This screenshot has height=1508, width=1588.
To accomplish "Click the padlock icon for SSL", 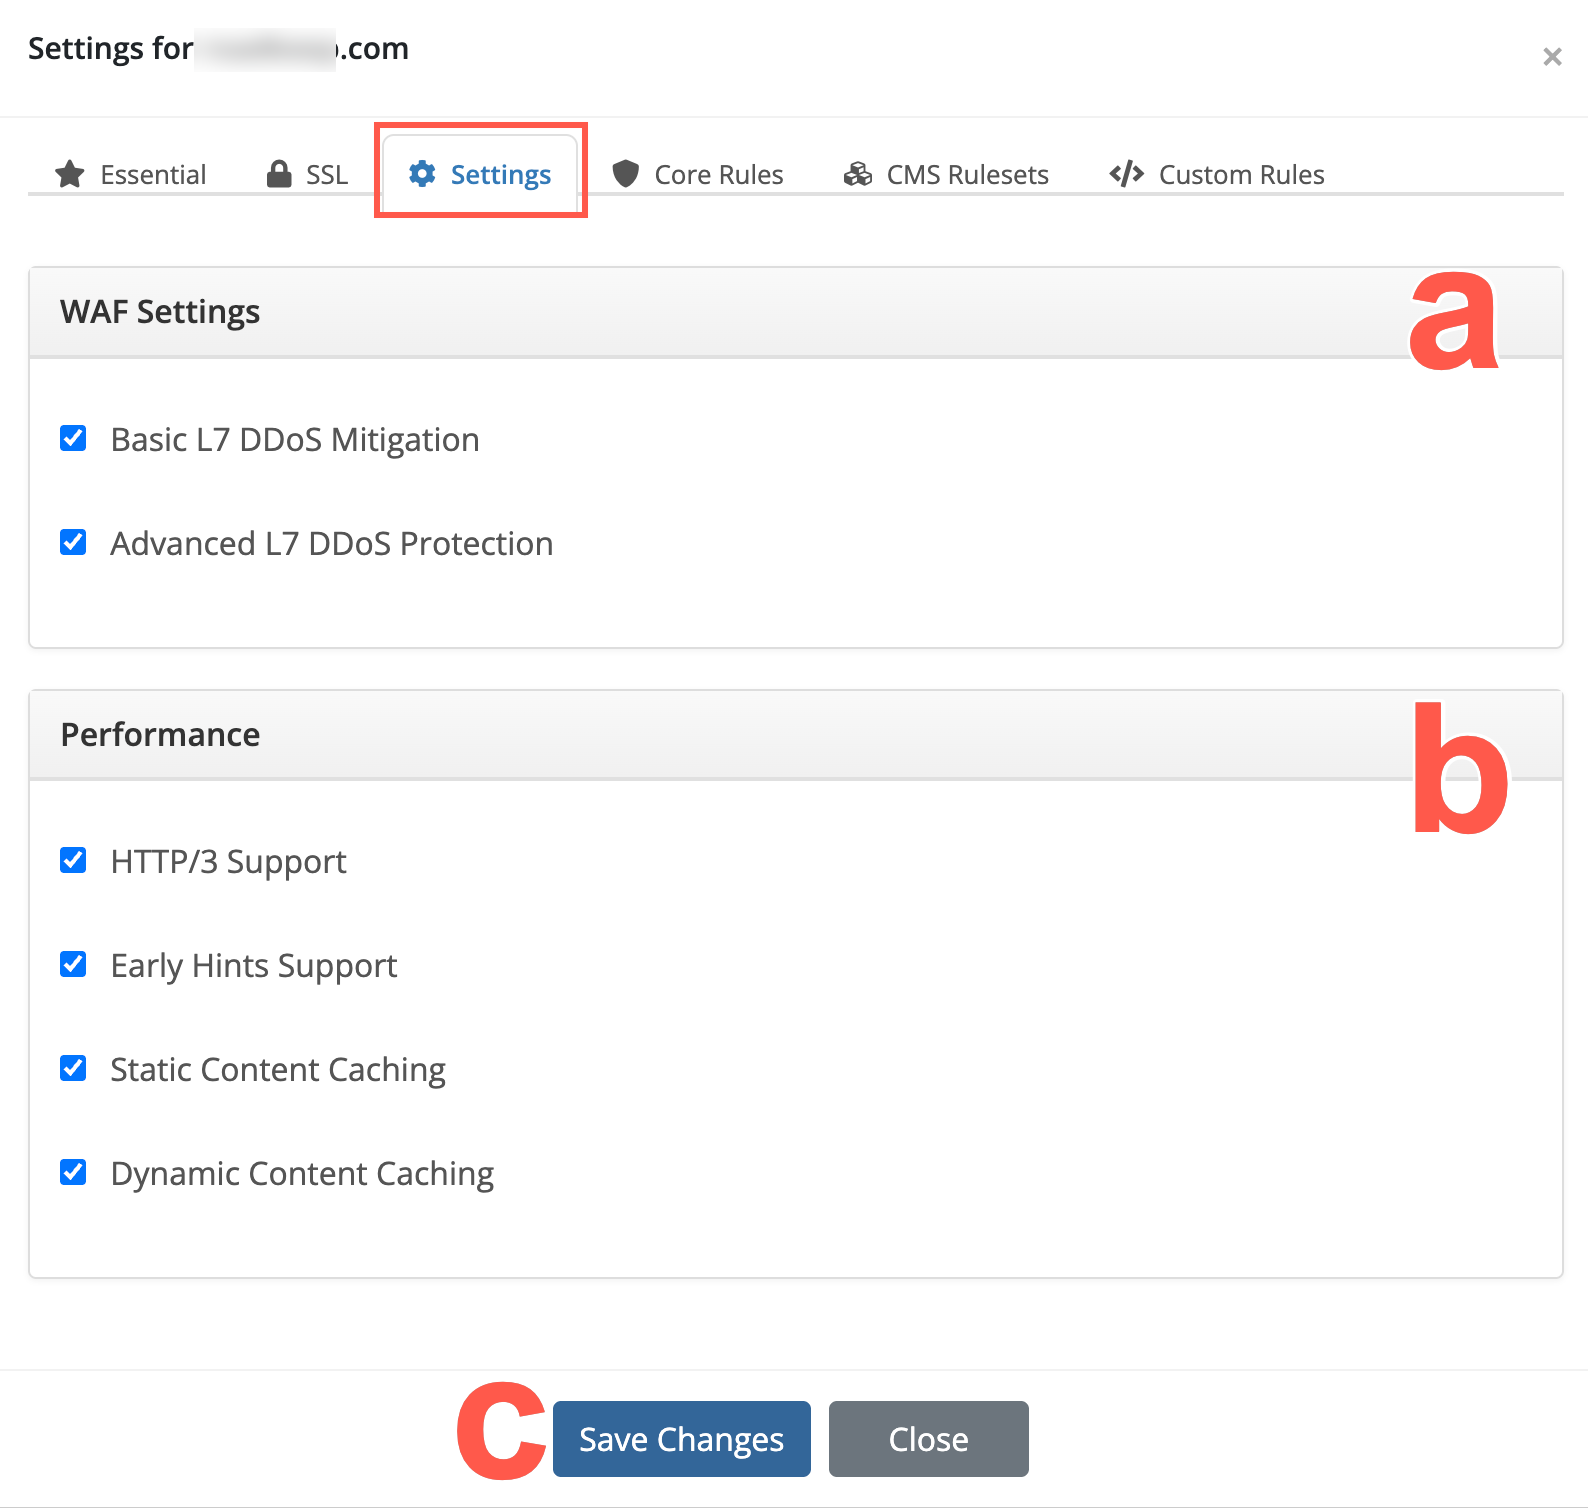I will point(279,174).
